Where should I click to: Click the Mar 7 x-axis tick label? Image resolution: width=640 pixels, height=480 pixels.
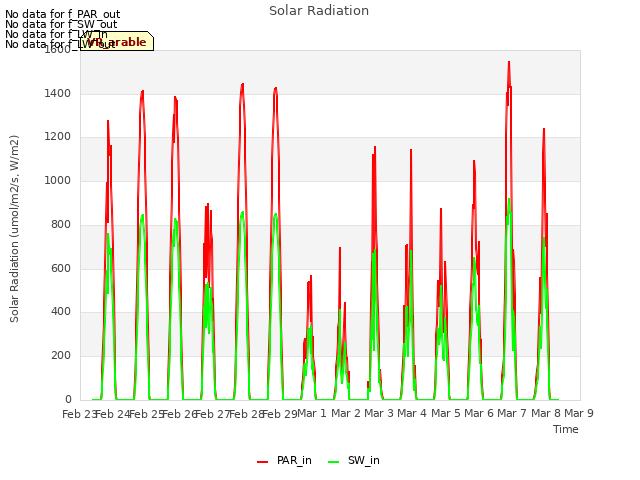pyautogui.click(x=512, y=413)
